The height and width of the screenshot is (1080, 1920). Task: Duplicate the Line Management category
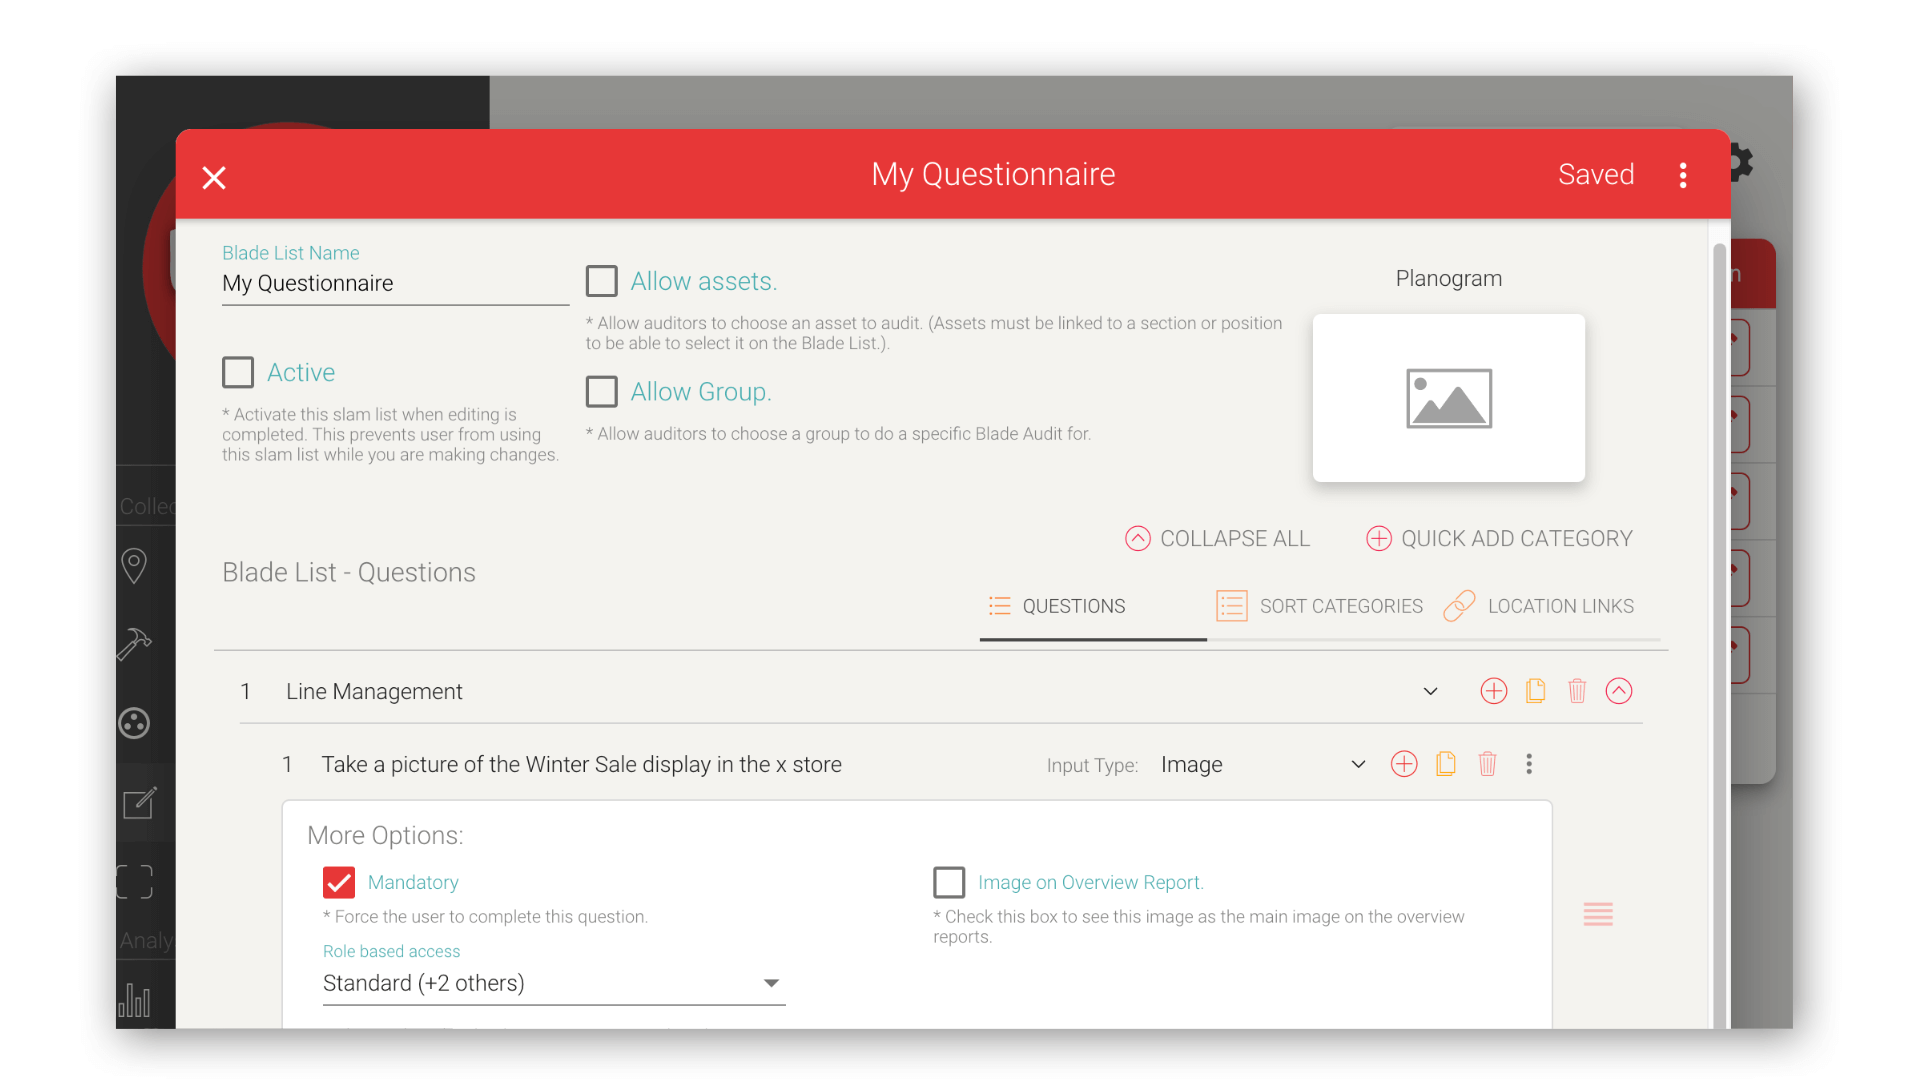[x=1535, y=691]
